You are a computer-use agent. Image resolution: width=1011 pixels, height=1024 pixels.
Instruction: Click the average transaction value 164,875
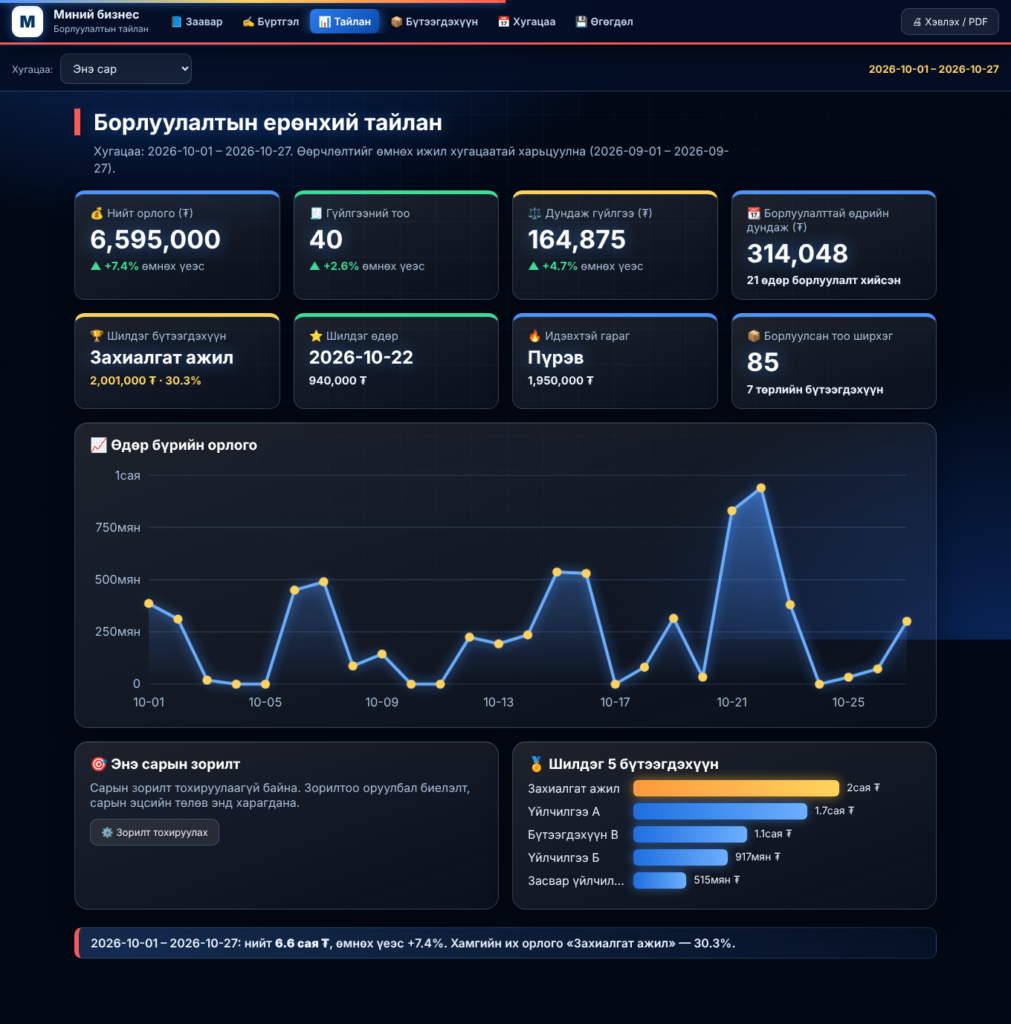[x=577, y=240]
